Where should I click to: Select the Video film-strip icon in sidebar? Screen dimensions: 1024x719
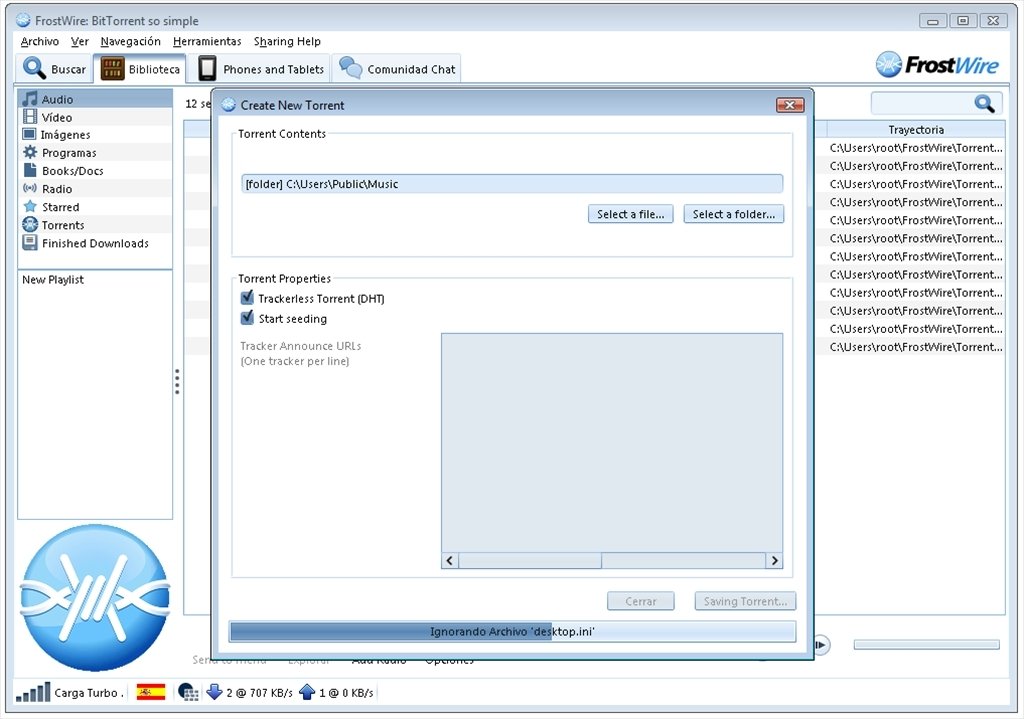click(x=30, y=117)
